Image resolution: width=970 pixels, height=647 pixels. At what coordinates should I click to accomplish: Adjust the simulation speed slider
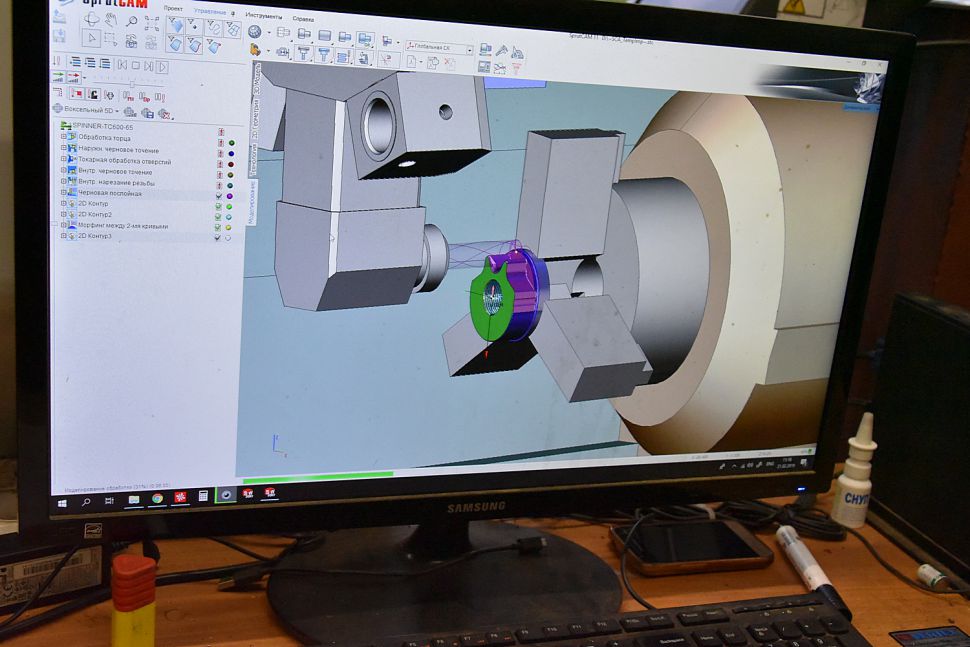(132, 83)
